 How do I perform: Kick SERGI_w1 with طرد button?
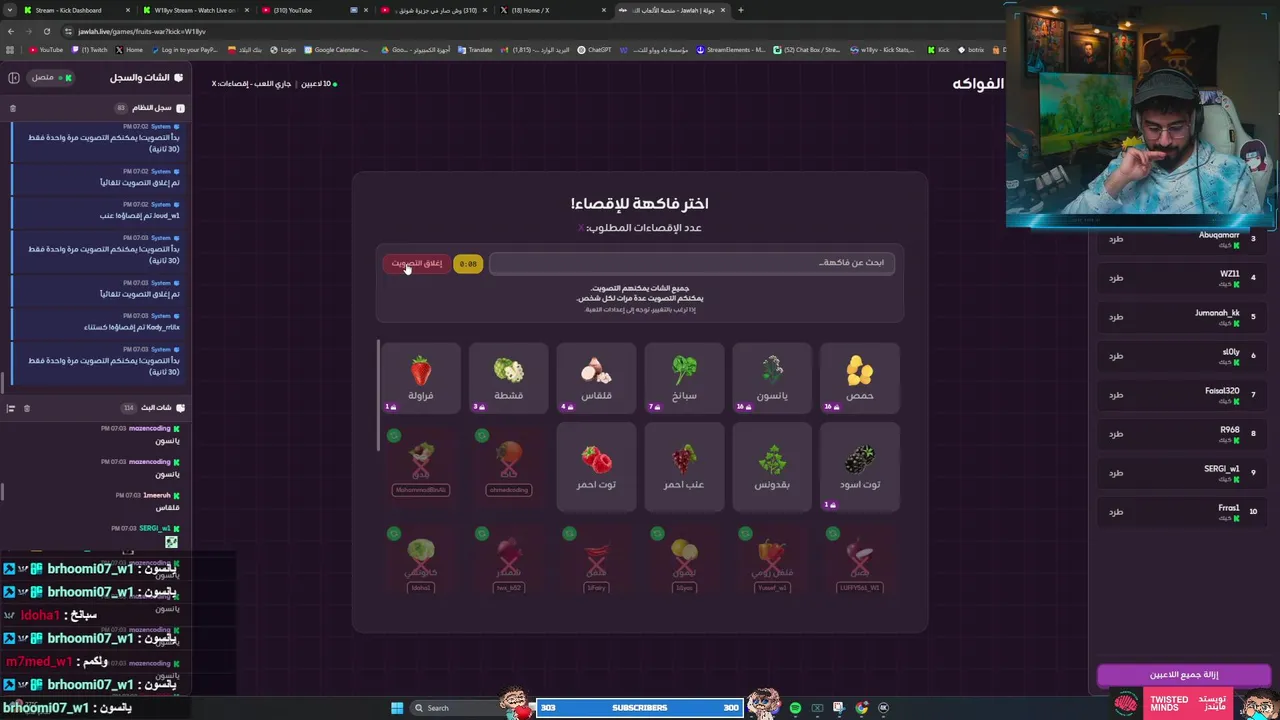tap(1116, 473)
